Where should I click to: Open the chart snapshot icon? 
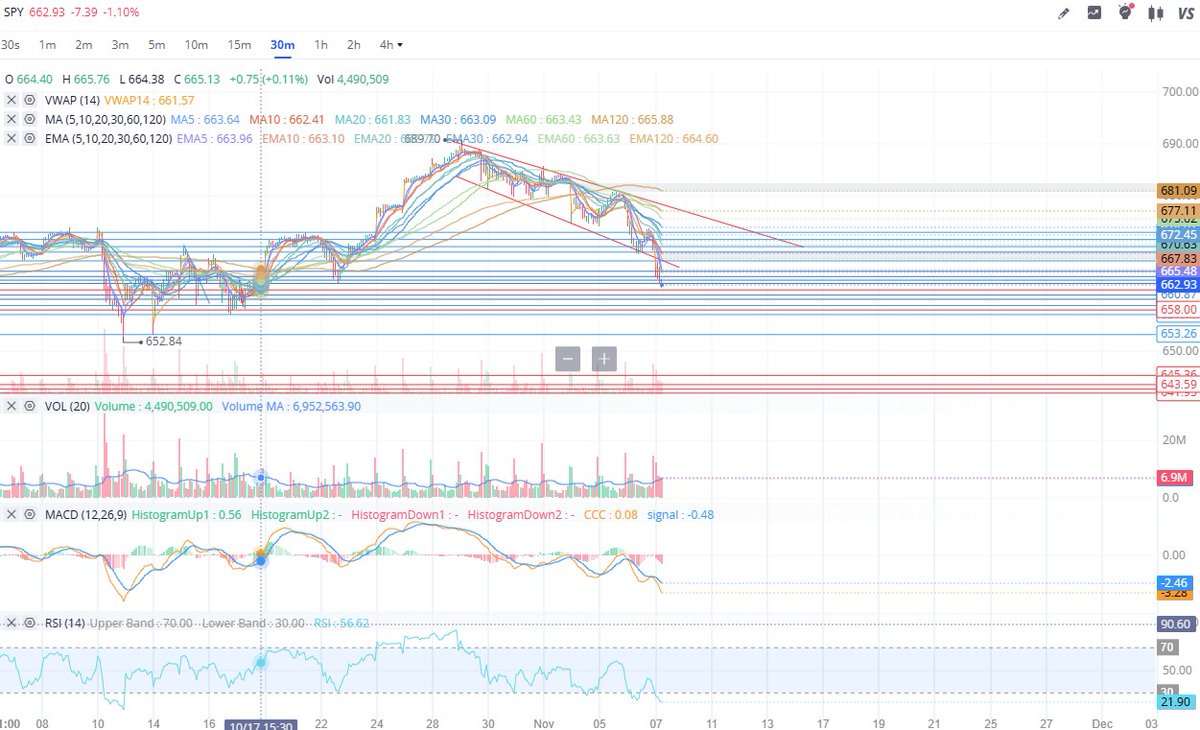pos(1094,13)
